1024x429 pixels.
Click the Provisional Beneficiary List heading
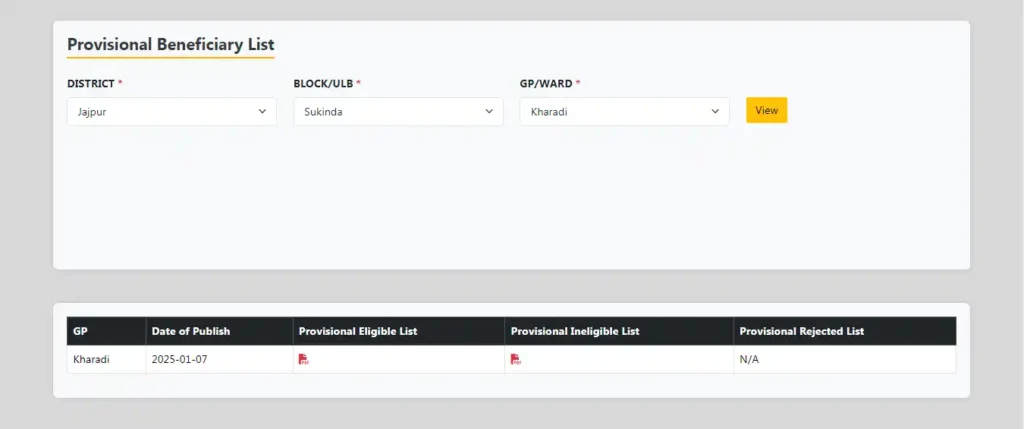point(170,44)
